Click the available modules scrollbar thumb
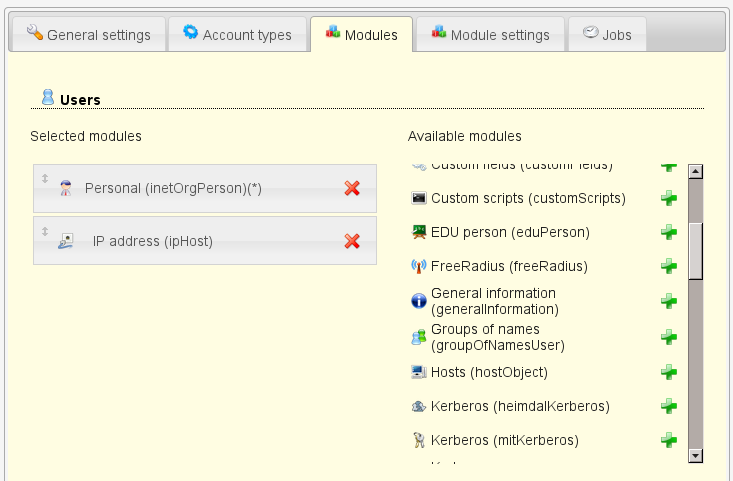This screenshot has width=733, height=481. [x=695, y=250]
